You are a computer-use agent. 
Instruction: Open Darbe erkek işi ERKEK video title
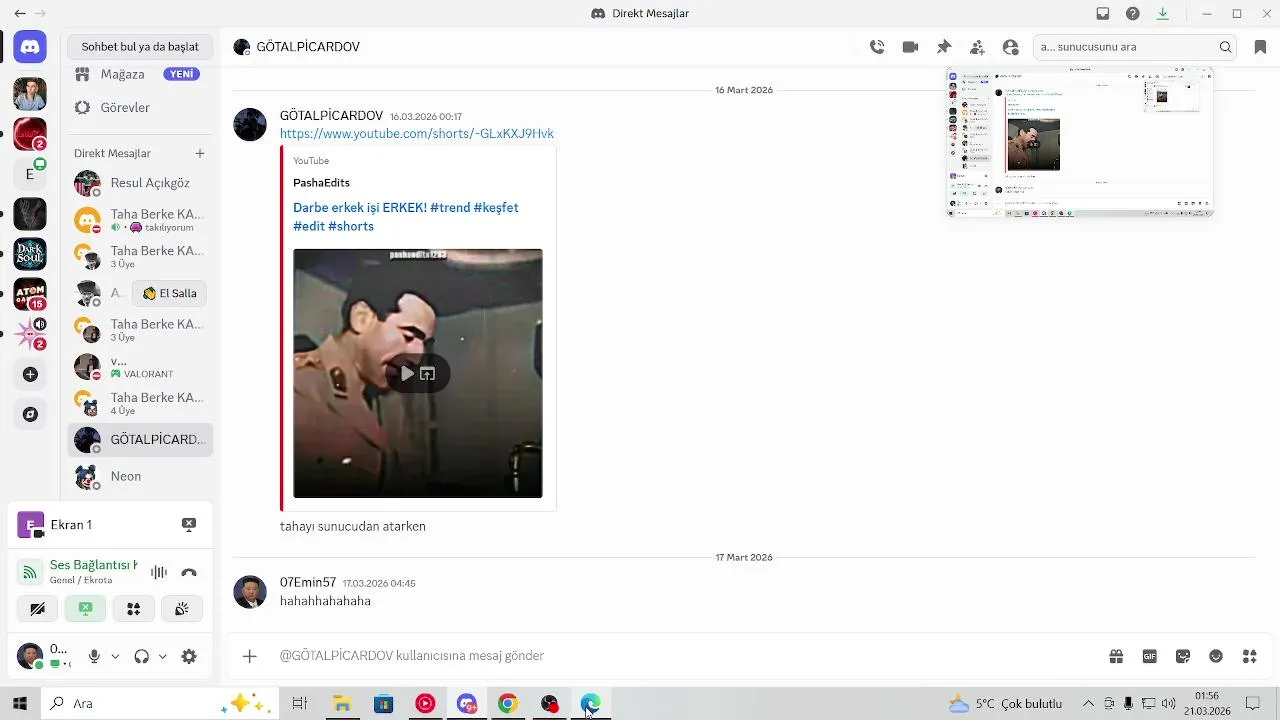click(x=406, y=217)
